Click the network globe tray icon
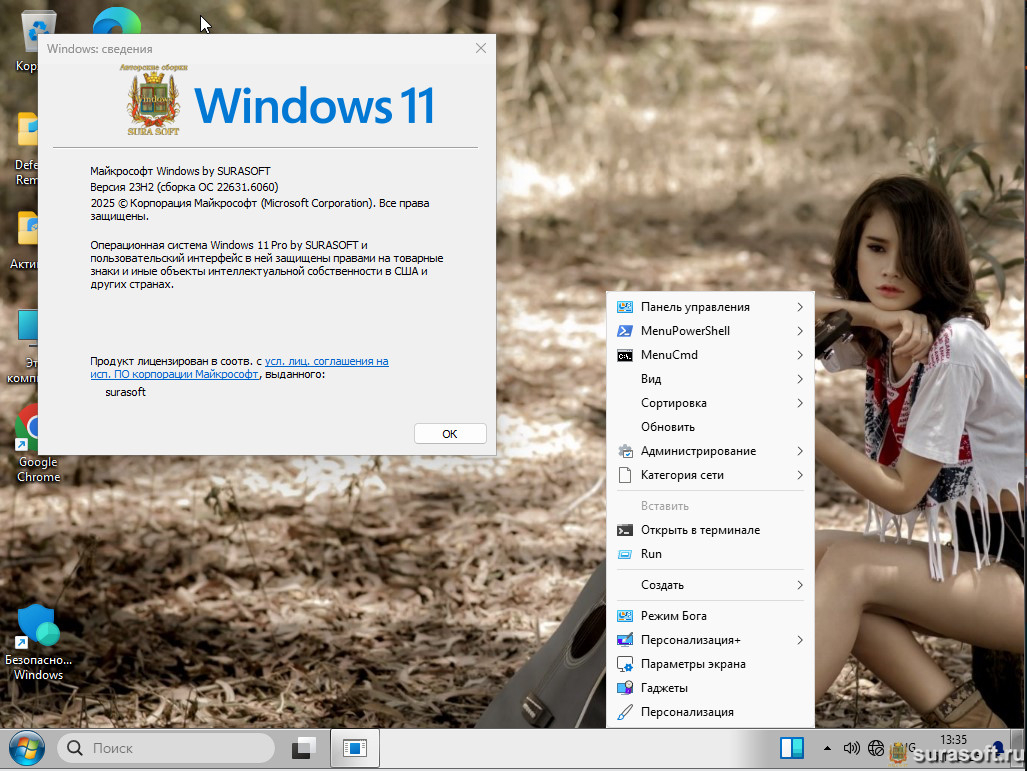This screenshot has height=771, width=1027. click(876, 748)
